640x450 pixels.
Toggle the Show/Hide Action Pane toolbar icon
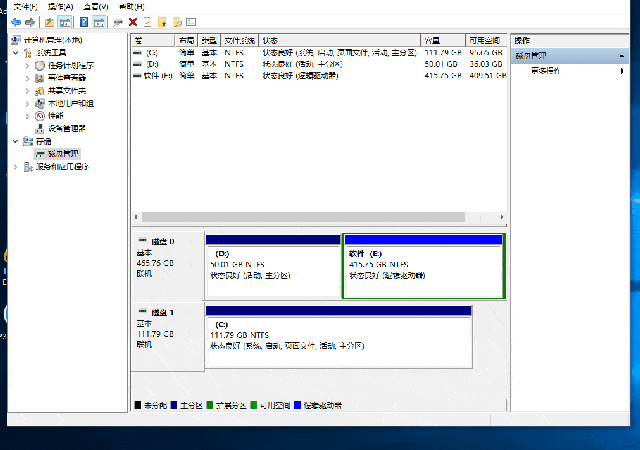click(99, 22)
